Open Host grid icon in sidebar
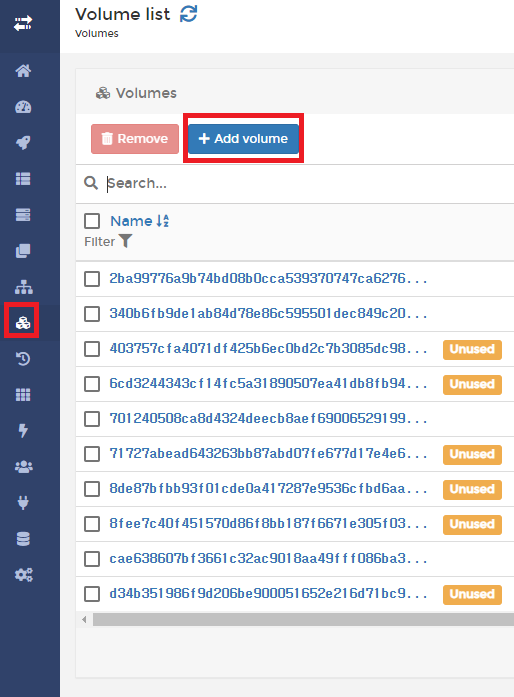Screen dimensions: 514x697 click(x=23, y=394)
